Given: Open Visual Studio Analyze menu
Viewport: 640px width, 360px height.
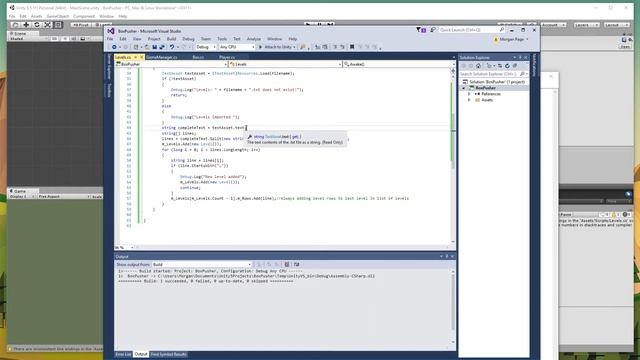Looking at the screenshot, I should click(253, 39).
